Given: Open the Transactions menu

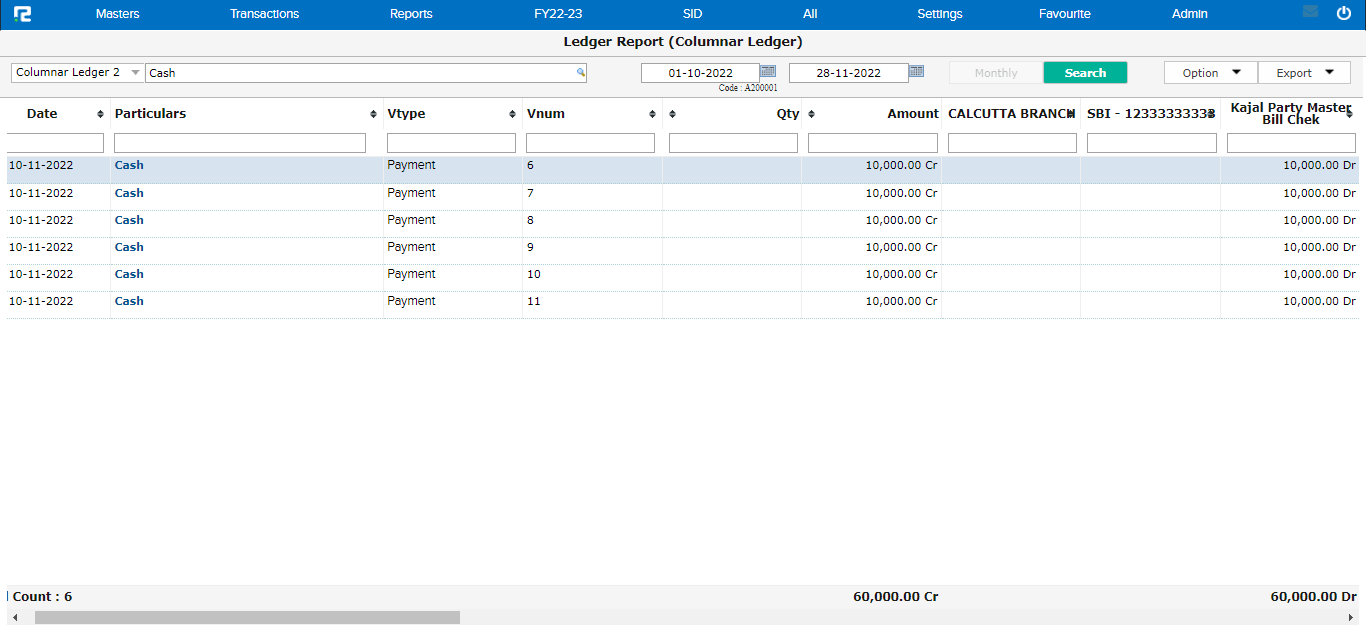Looking at the screenshot, I should (x=264, y=14).
